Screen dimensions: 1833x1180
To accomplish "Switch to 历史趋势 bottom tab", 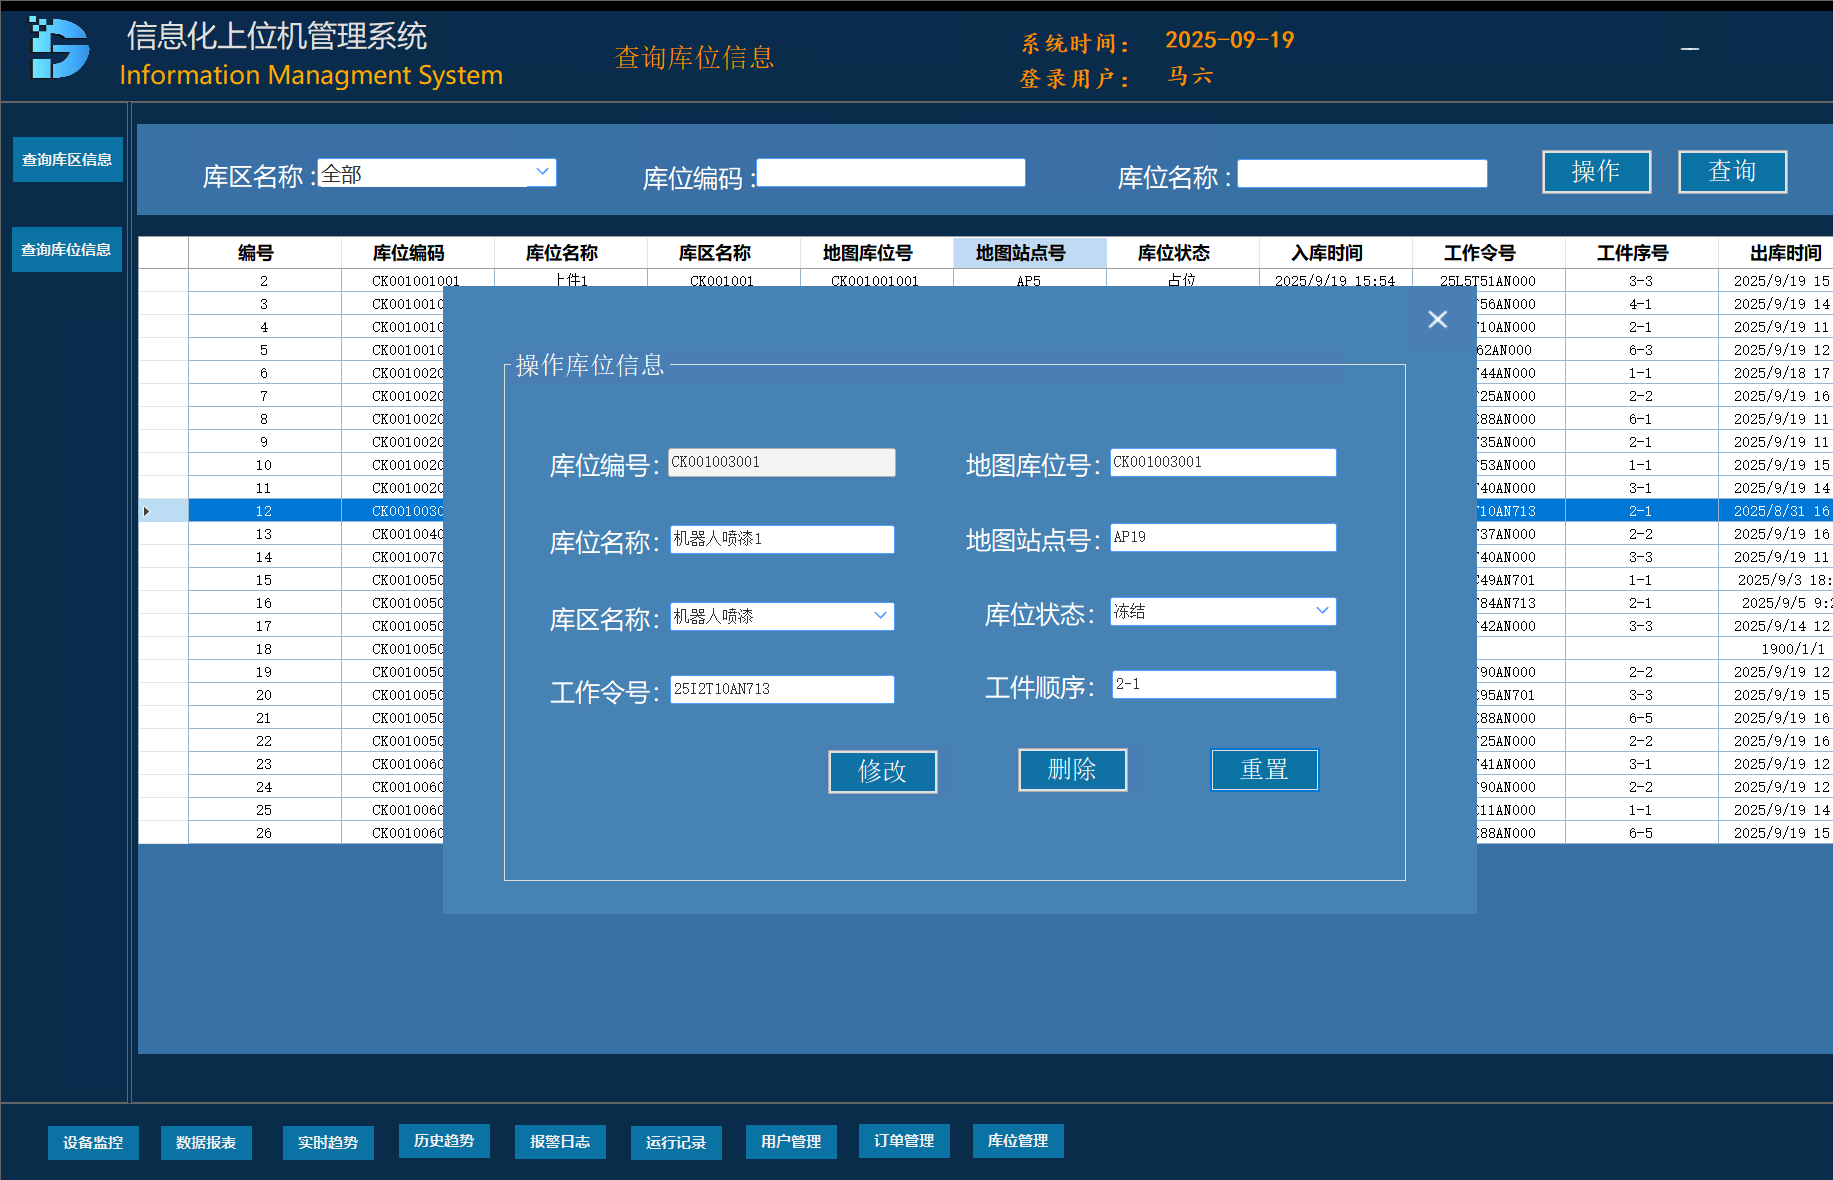I will pyautogui.click(x=444, y=1141).
